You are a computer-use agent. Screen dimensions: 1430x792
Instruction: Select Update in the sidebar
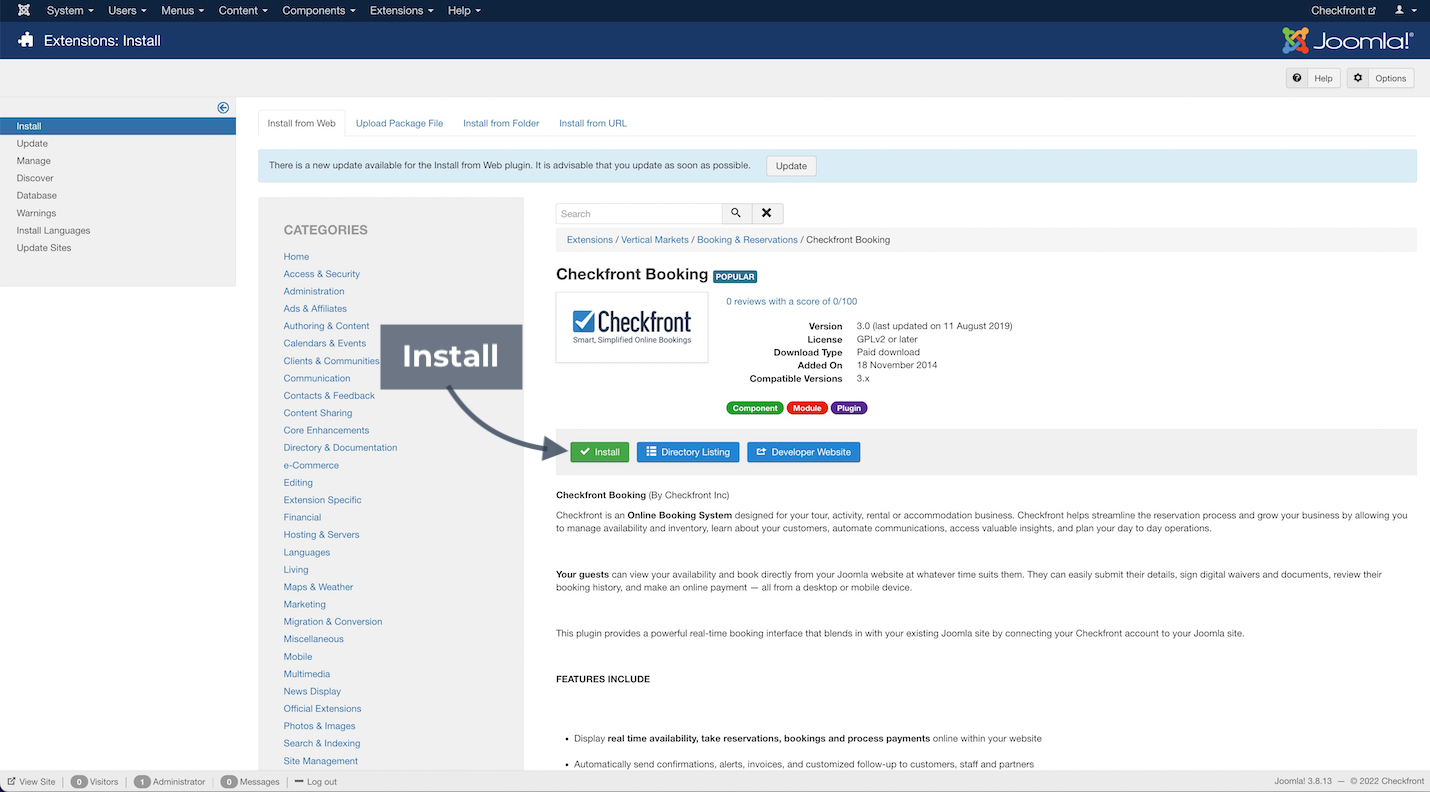[x=32, y=143]
